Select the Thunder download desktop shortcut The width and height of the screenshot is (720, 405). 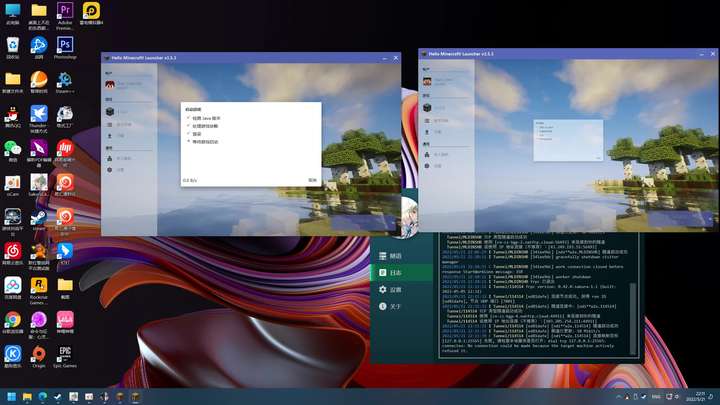pos(39,118)
